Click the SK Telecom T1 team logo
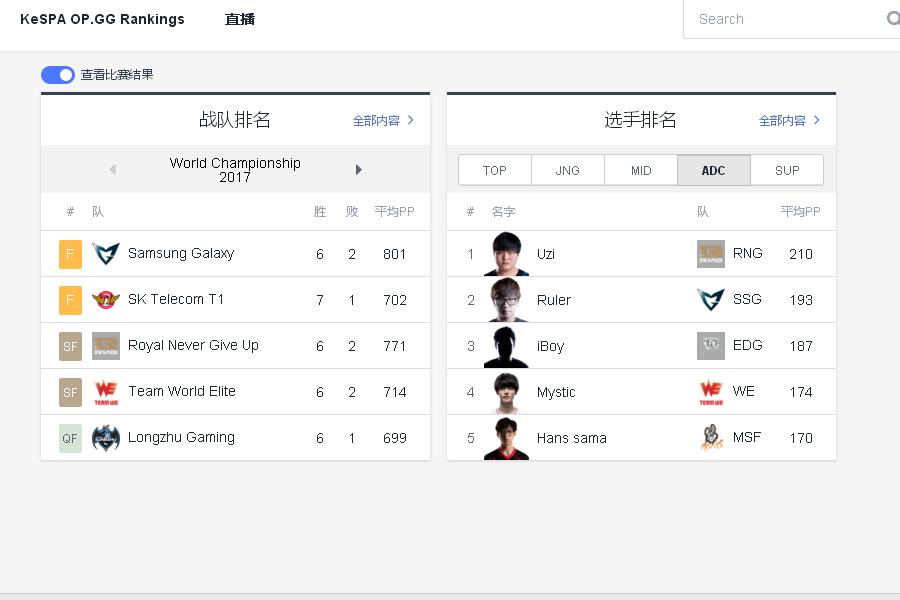This screenshot has width=900, height=600. point(106,300)
